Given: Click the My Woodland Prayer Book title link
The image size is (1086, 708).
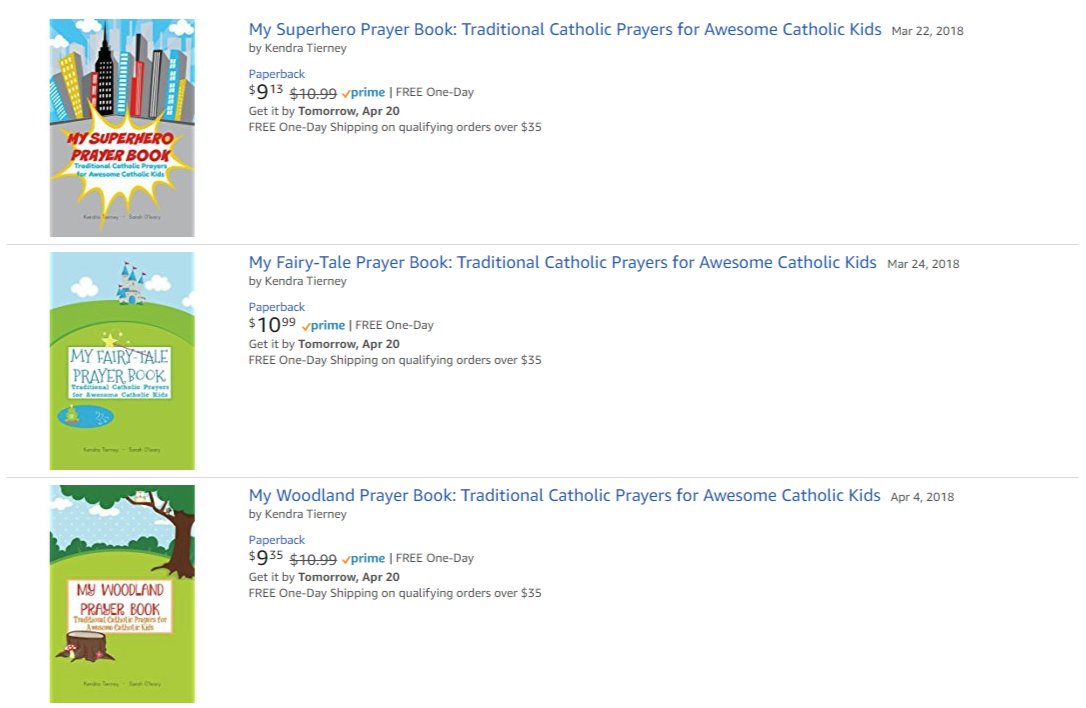Looking at the screenshot, I should [x=564, y=495].
